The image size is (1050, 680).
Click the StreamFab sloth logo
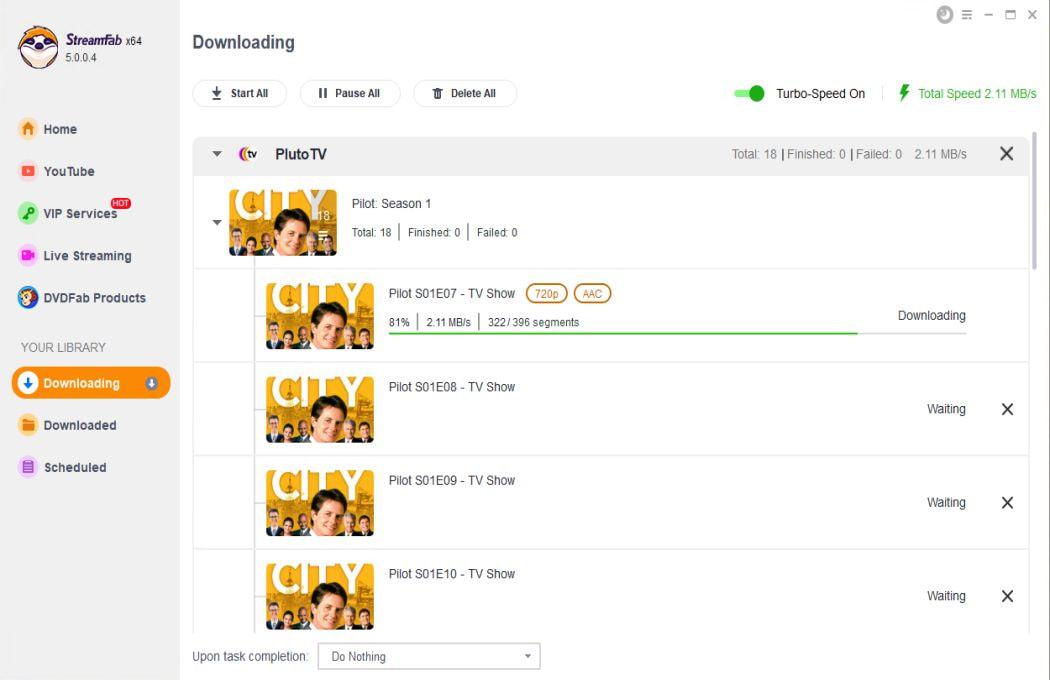[x=38, y=48]
